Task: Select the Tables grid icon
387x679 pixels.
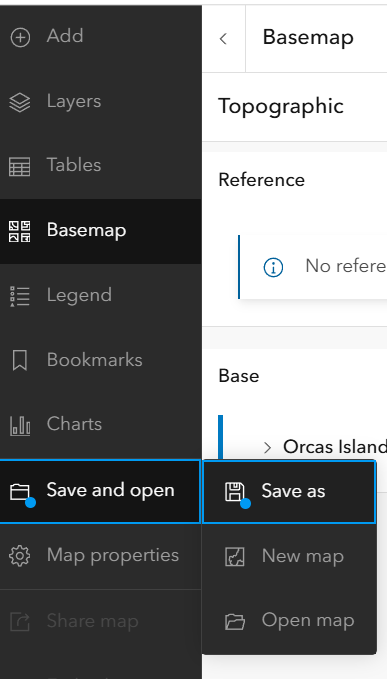Action: point(20,166)
